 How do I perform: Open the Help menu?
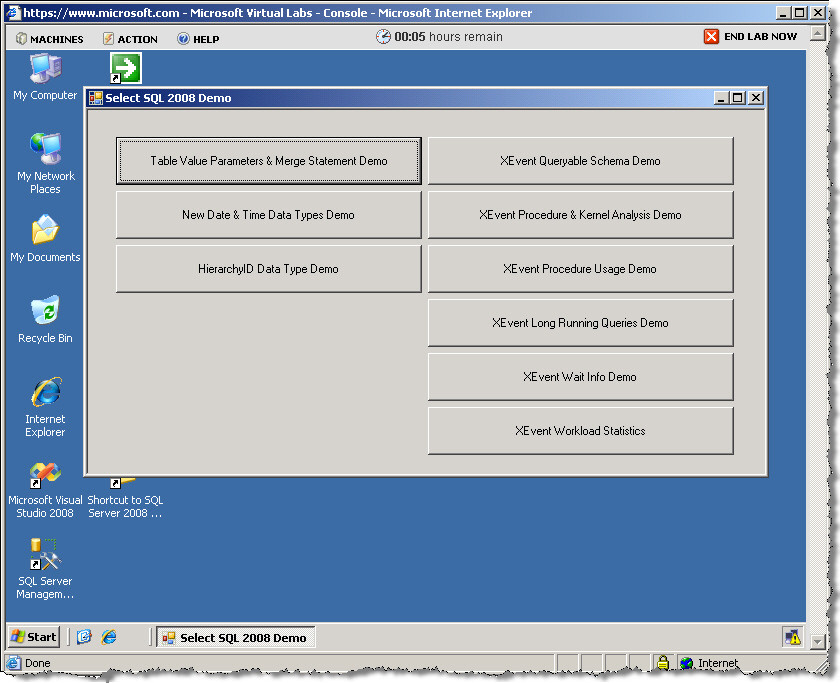198,39
